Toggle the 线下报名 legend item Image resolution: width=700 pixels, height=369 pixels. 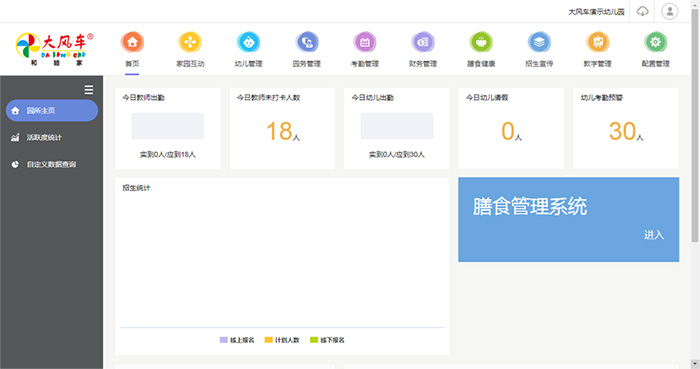coord(327,340)
